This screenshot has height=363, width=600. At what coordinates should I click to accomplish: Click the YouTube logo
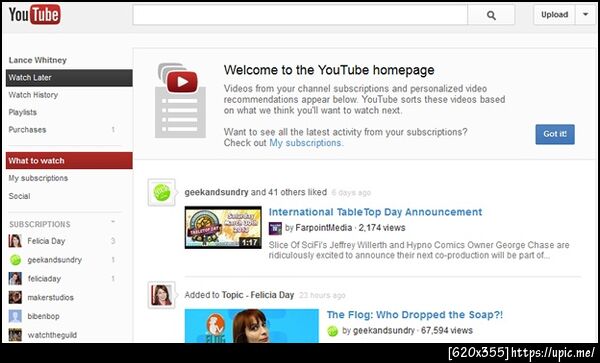tap(34, 15)
